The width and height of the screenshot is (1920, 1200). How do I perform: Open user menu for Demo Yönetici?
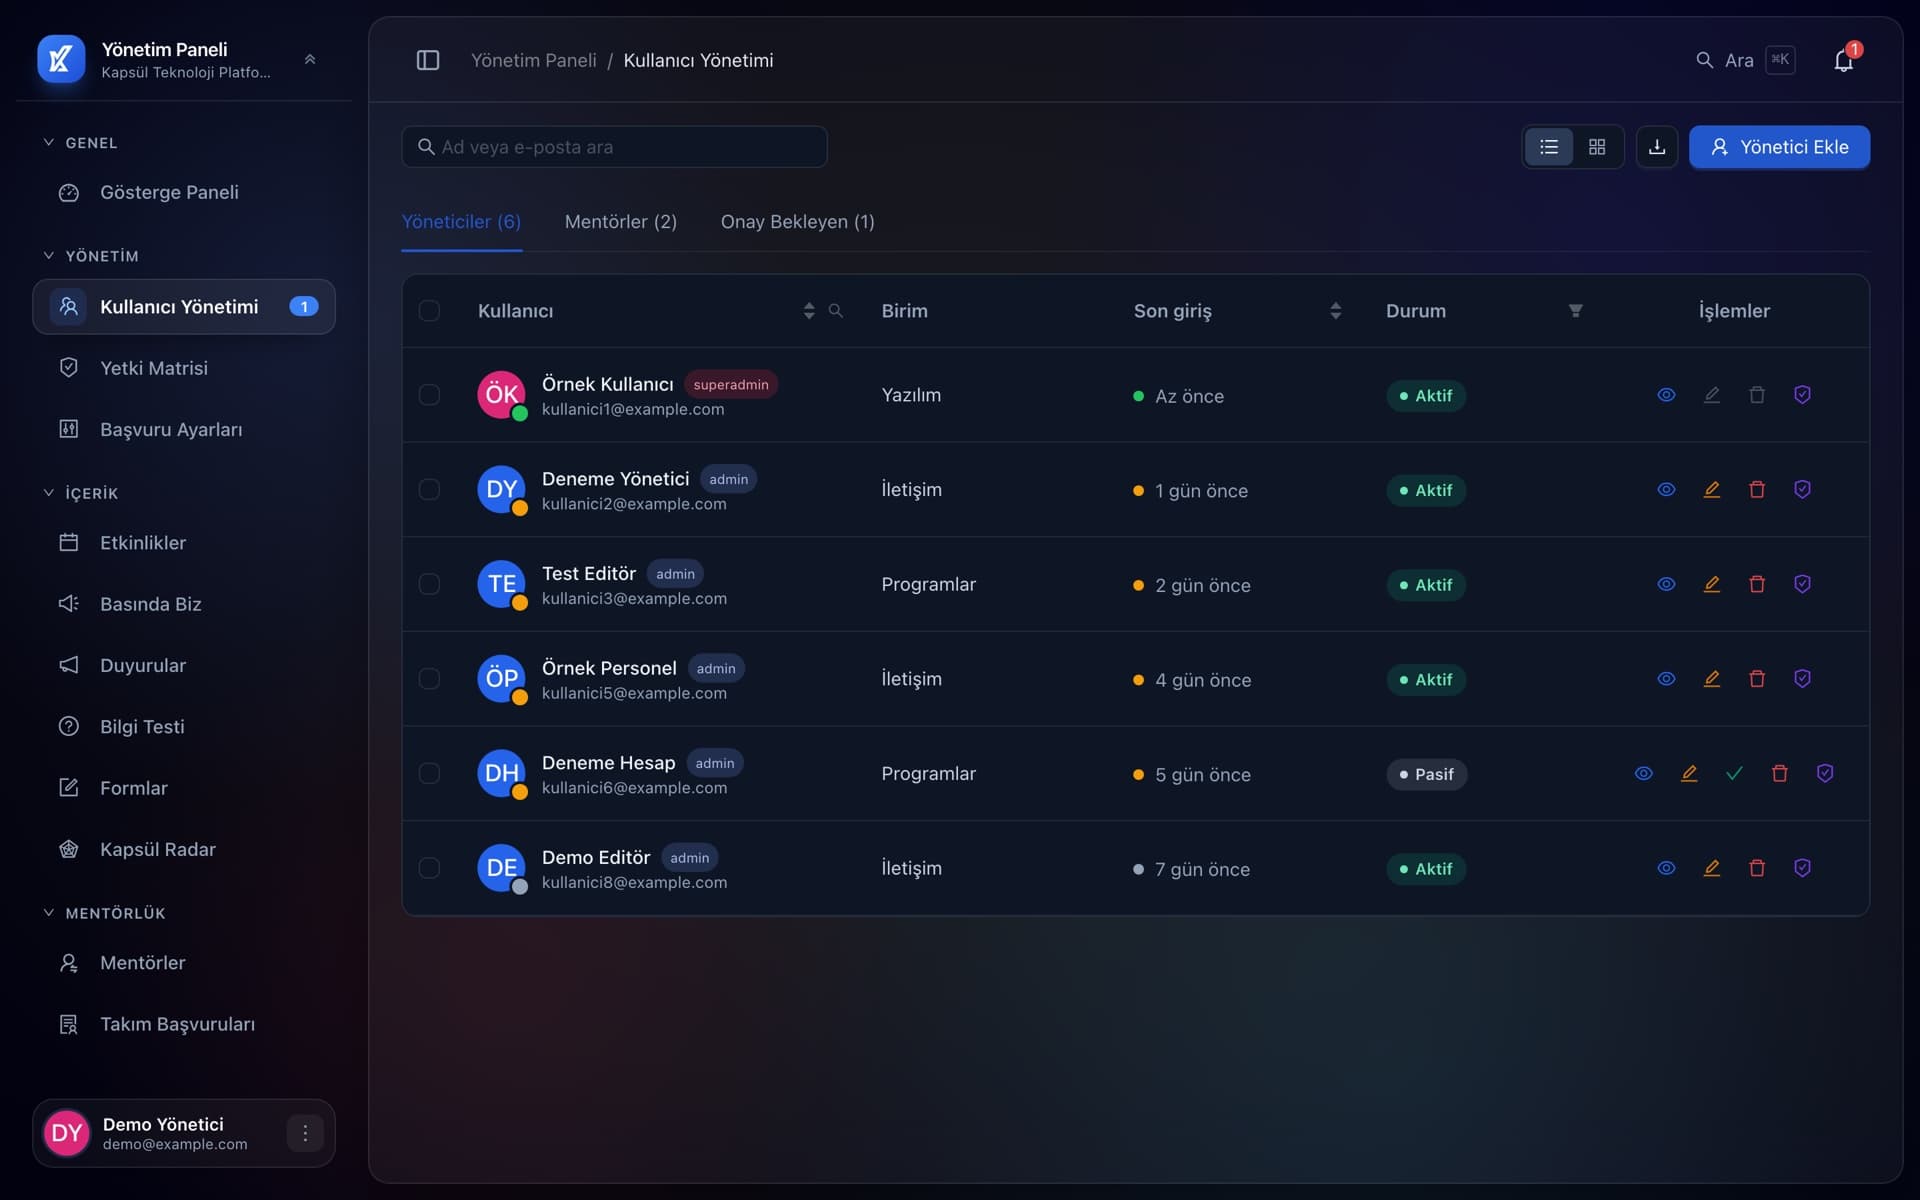tap(305, 1133)
